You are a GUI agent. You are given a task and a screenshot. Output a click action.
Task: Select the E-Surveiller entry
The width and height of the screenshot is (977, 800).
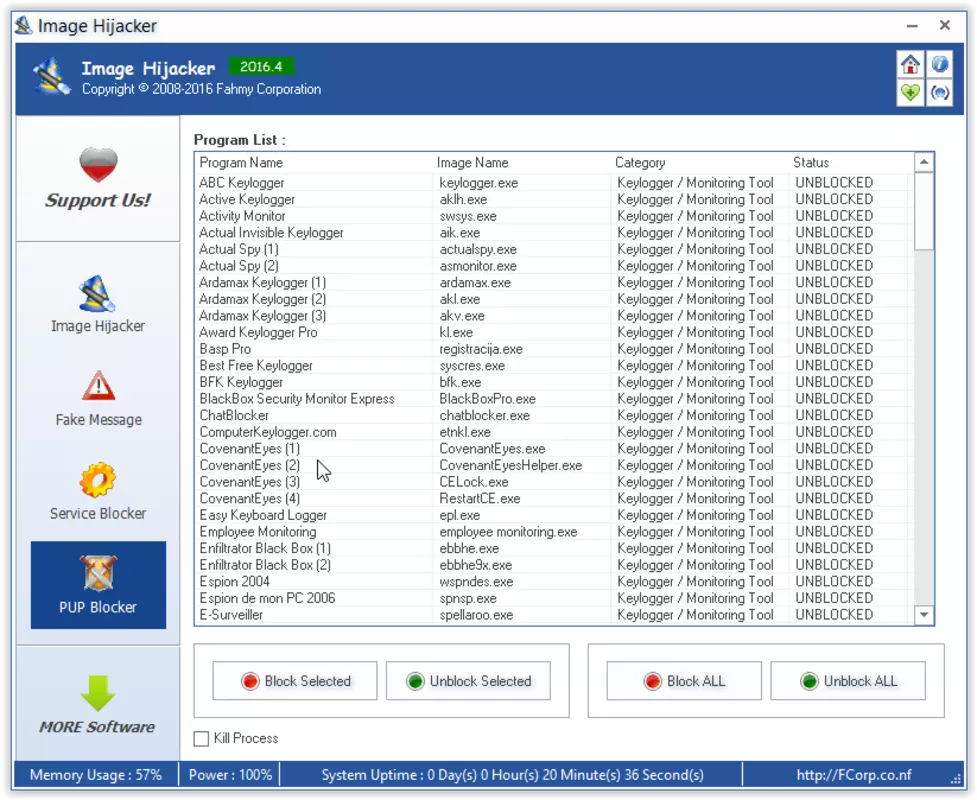pyautogui.click(x=554, y=615)
